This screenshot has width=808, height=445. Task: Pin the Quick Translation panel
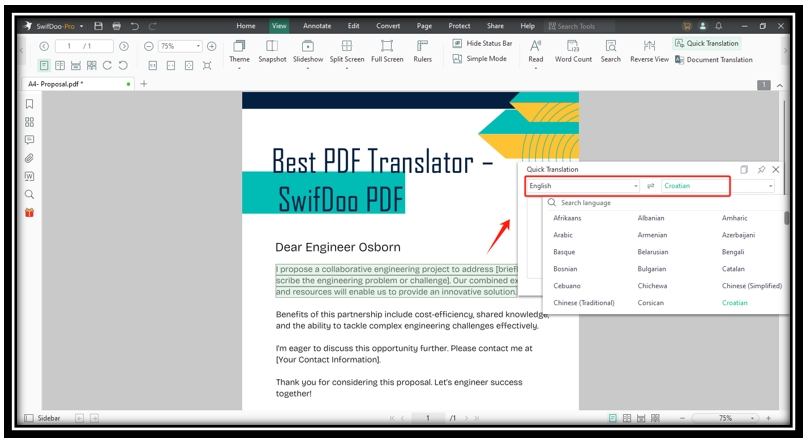pos(761,169)
